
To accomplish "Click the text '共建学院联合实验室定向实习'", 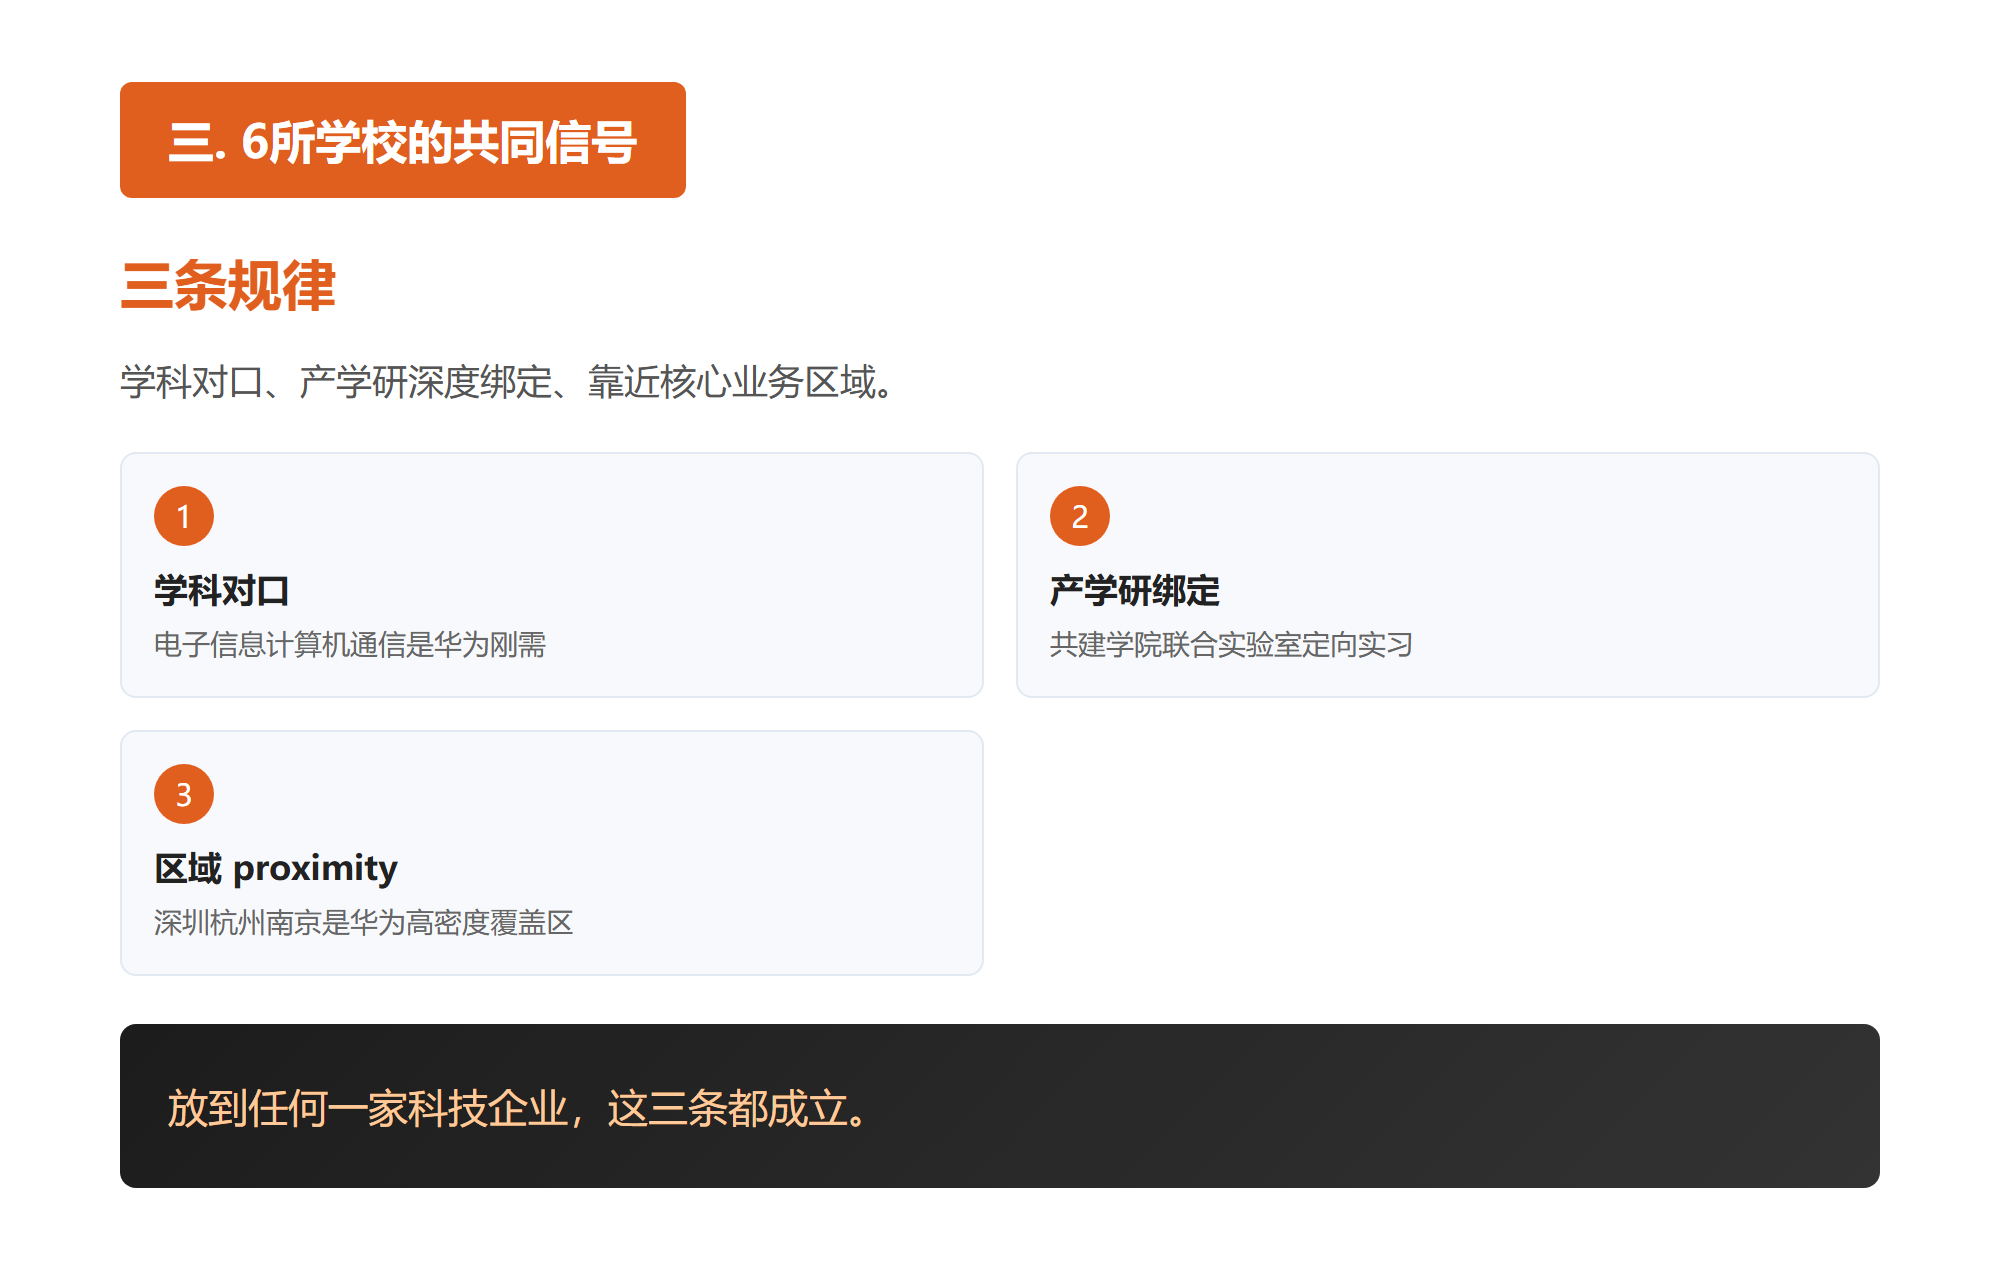I will pyautogui.click(x=1231, y=644).
